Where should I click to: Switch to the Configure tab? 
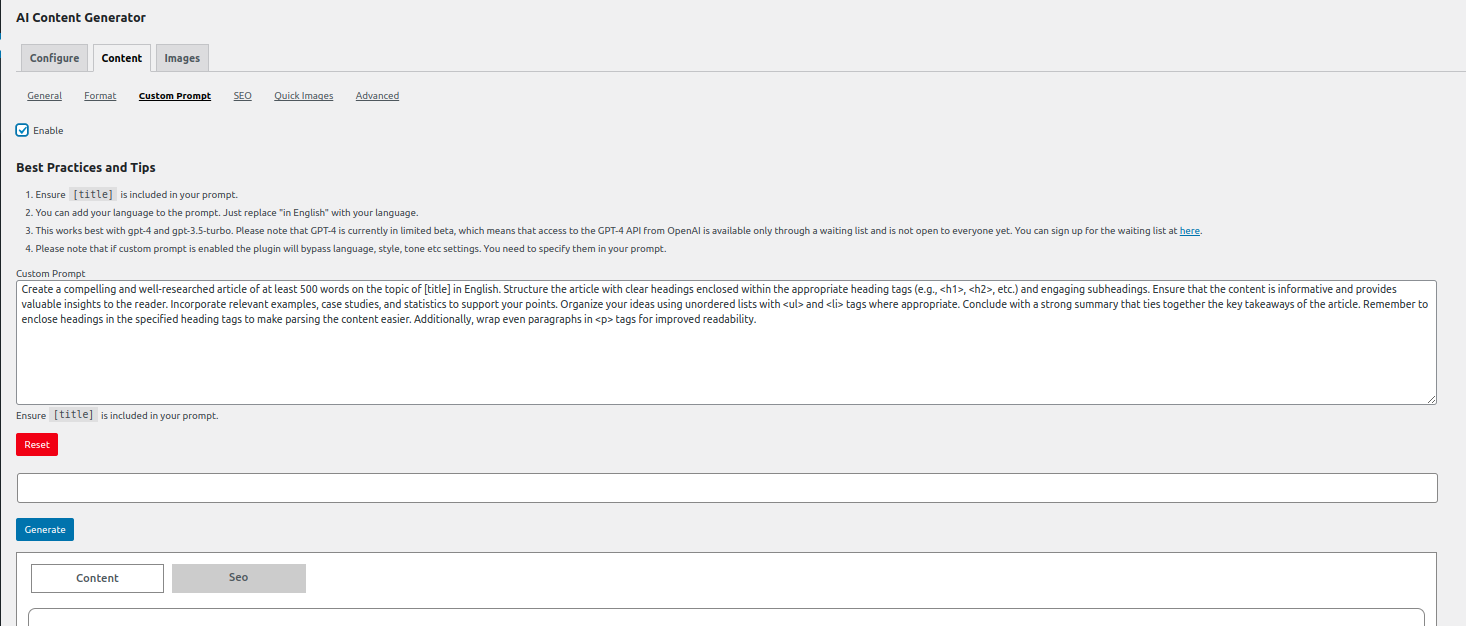(x=54, y=58)
